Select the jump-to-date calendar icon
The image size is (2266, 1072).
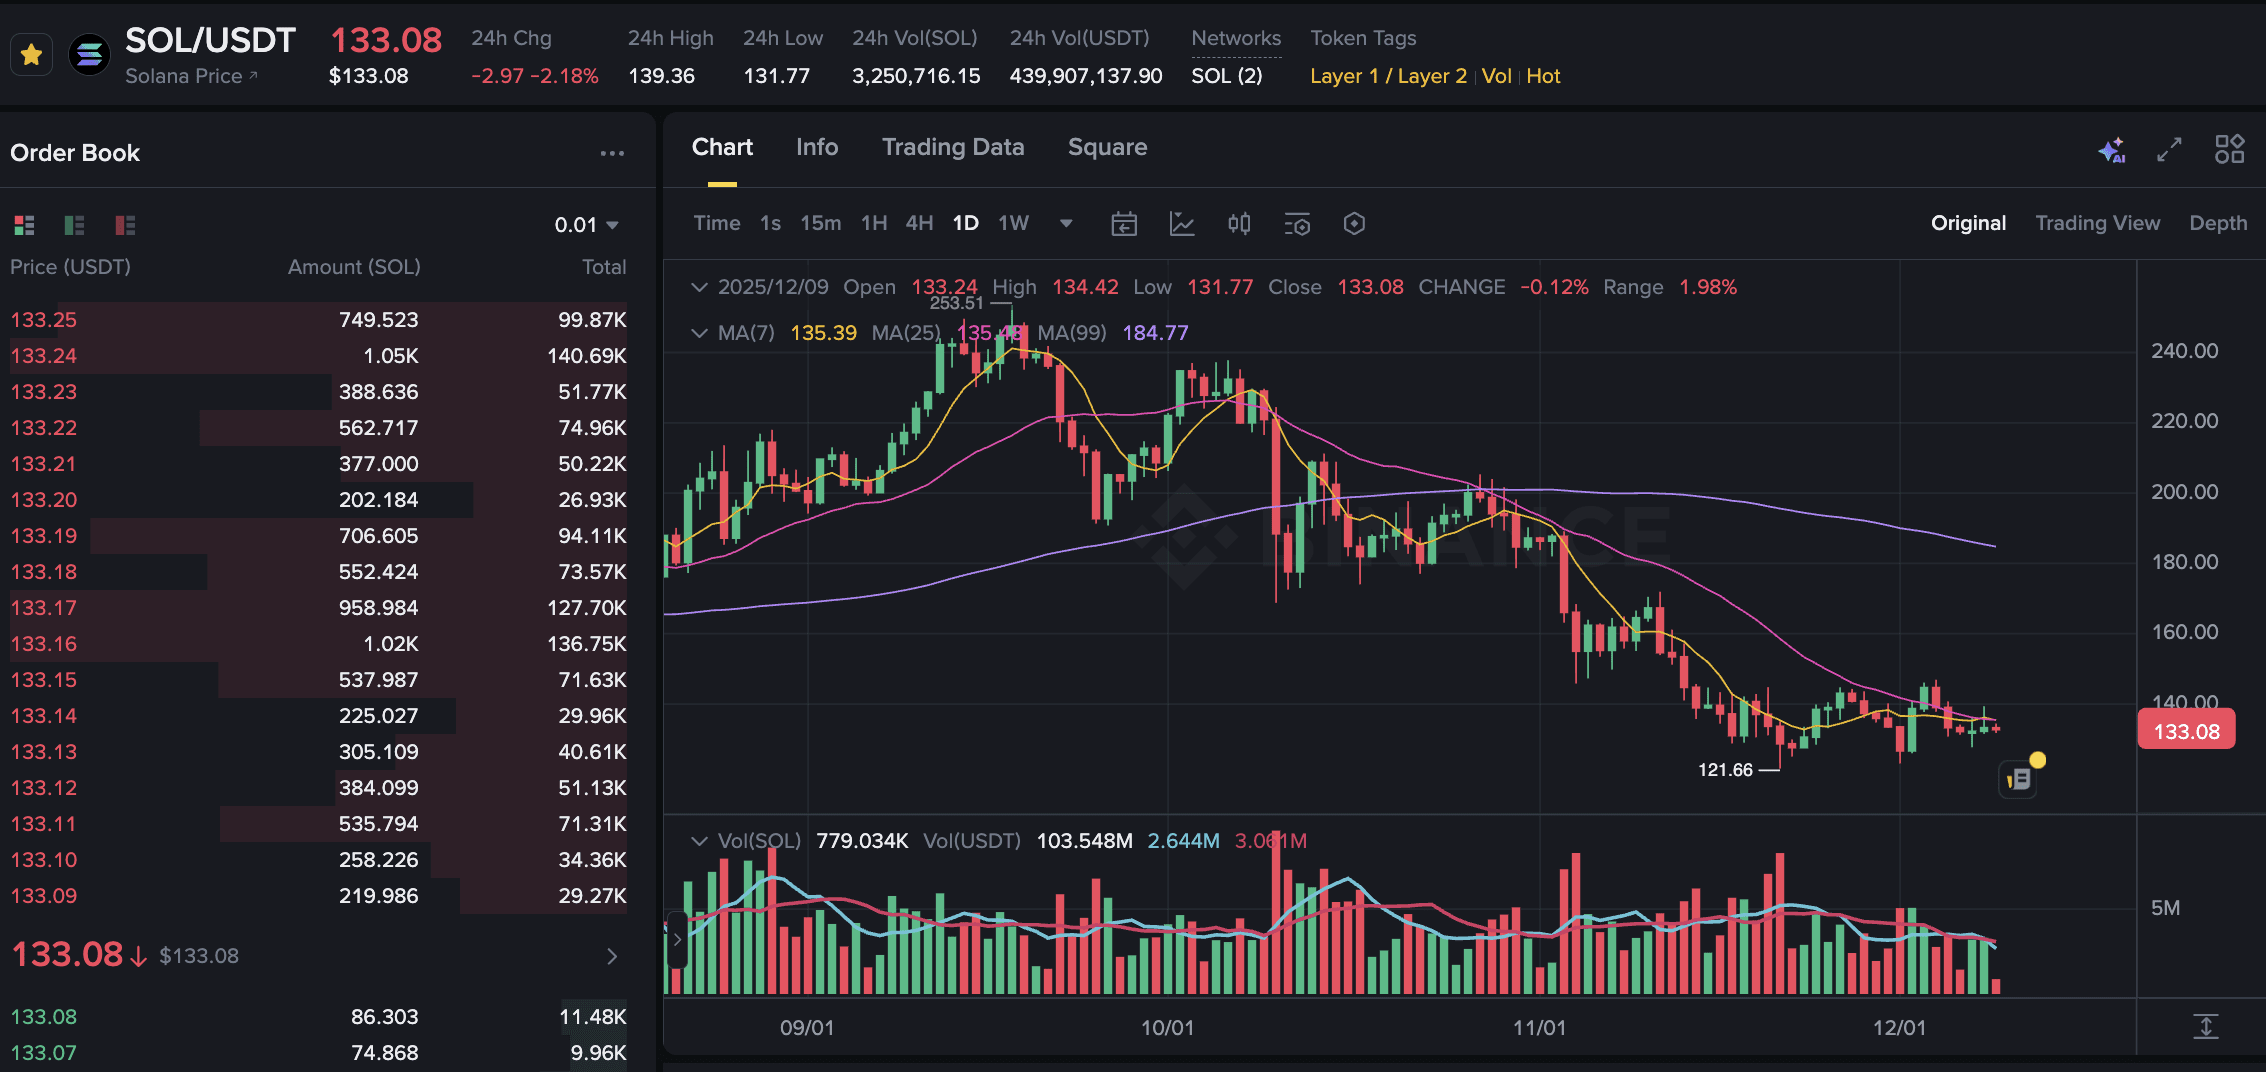pos(1123,224)
